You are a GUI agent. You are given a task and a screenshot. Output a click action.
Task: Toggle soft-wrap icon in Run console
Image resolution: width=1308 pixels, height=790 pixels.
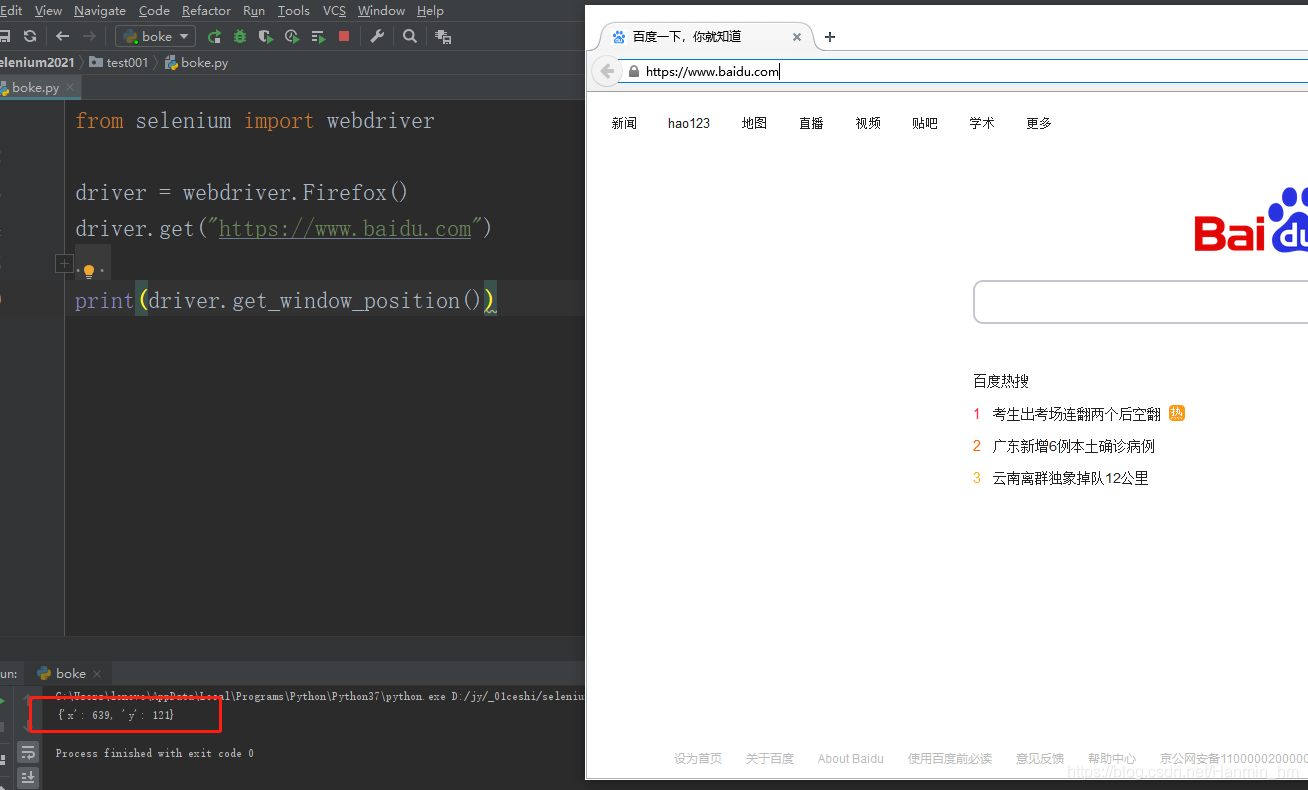(28, 752)
